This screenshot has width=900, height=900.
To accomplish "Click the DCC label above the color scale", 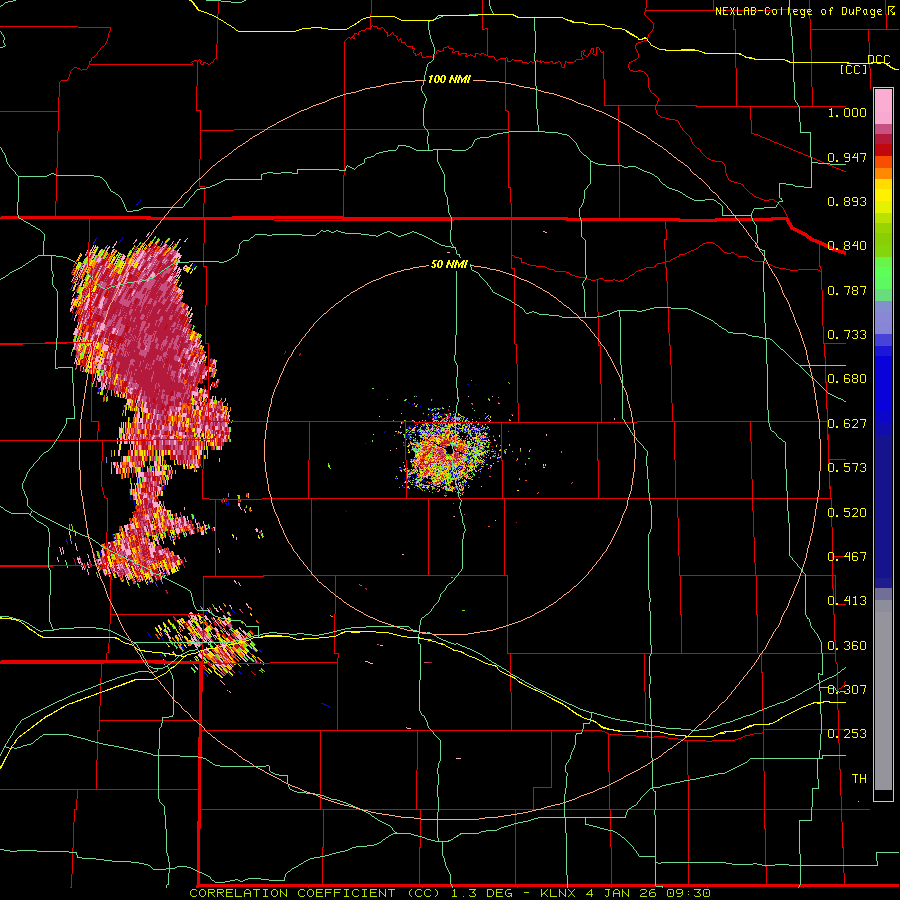I will [879, 60].
